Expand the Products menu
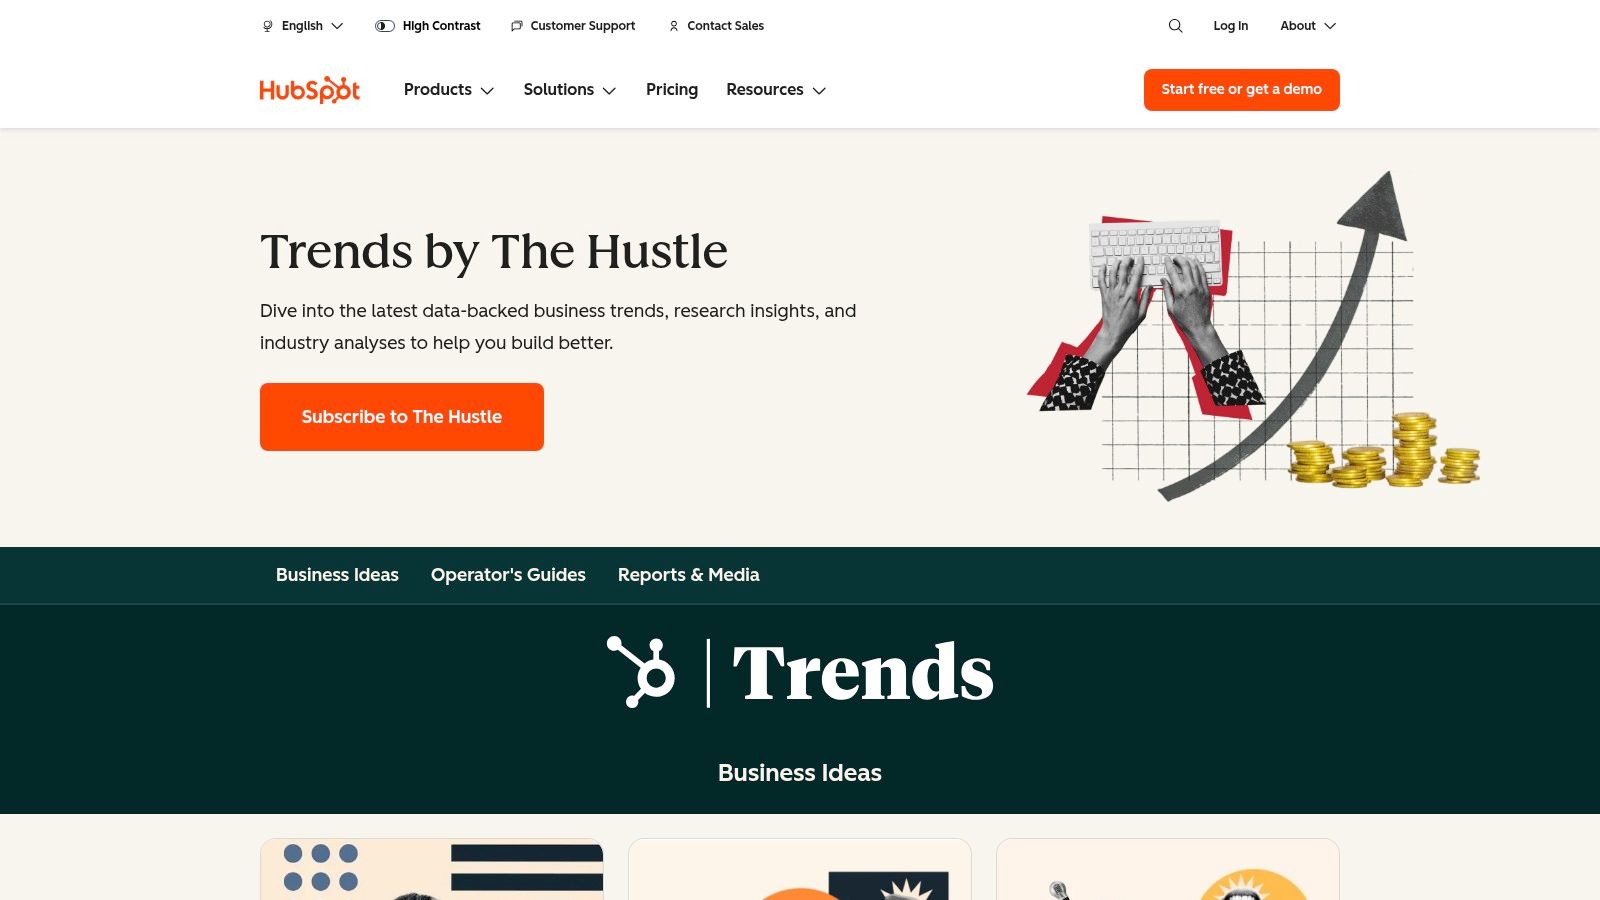This screenshot has width=1600, height=900. pos(449,90)
